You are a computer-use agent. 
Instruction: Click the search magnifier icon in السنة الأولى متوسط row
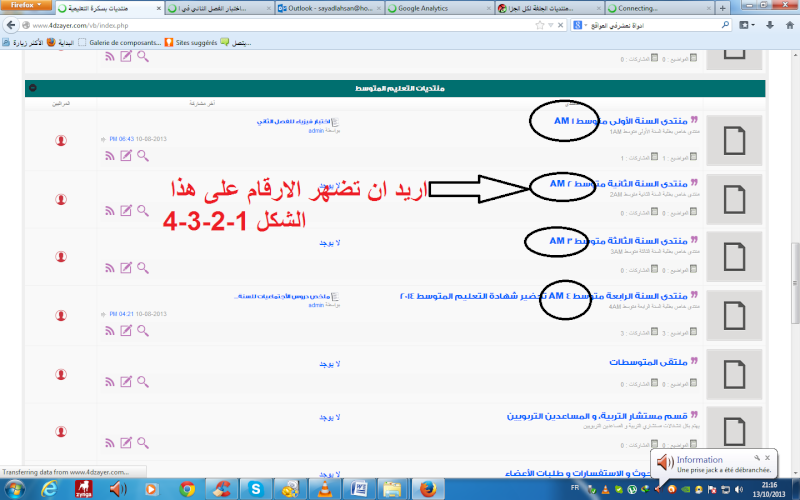click(143, 156)
